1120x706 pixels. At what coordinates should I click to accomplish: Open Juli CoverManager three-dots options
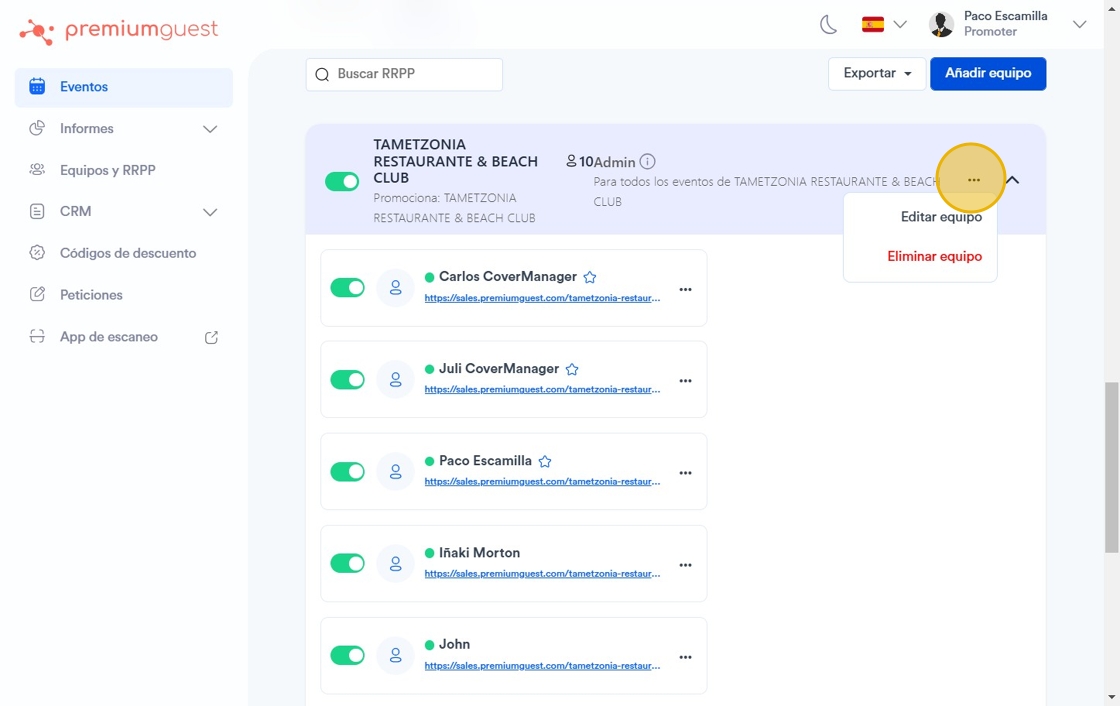(685, 381)
